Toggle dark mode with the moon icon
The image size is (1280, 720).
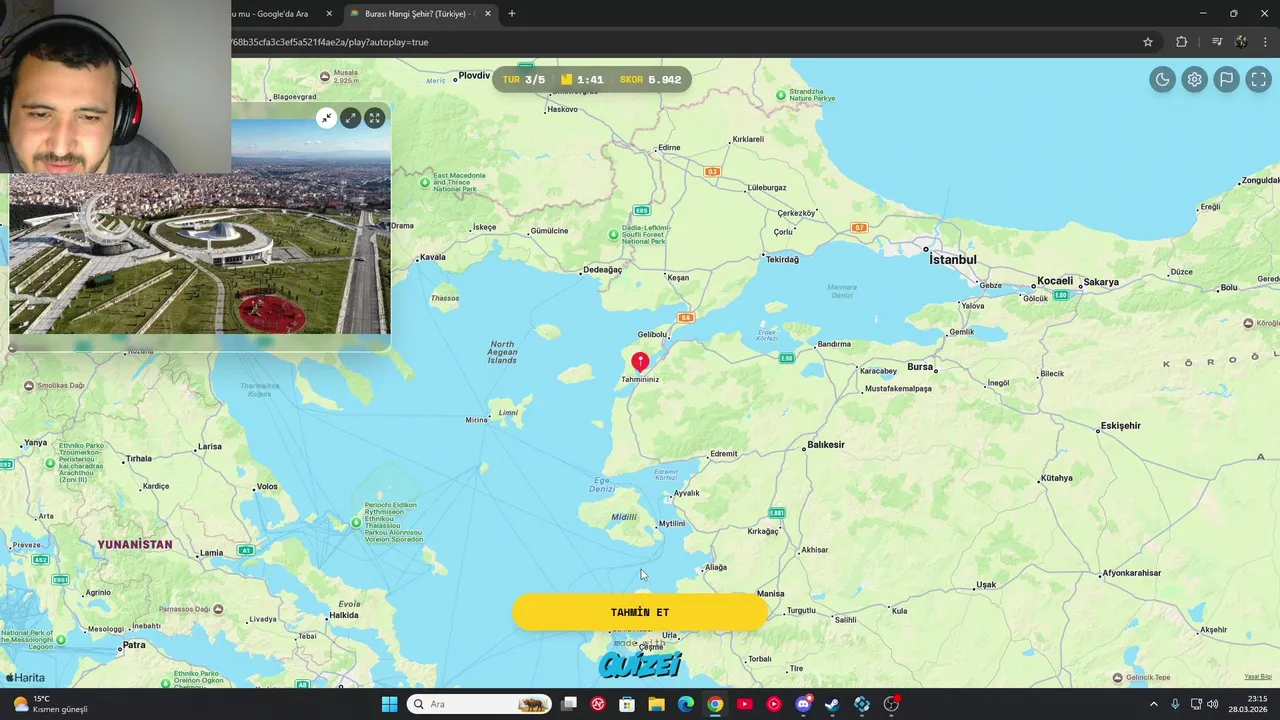pos(1162,80)
